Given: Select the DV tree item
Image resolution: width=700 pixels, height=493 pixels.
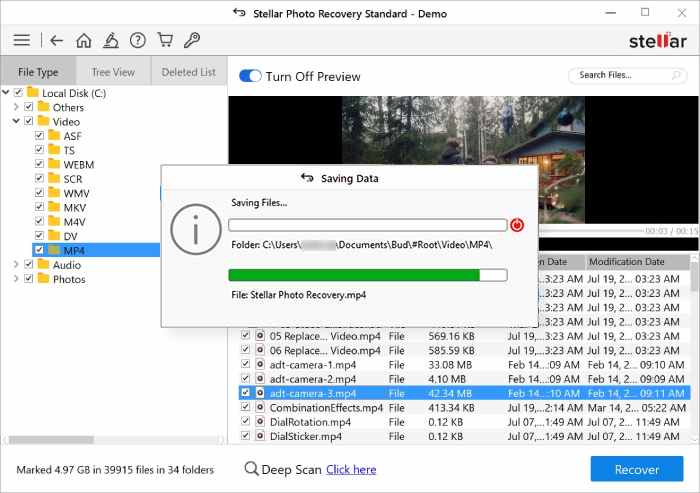Looking at the screenshot, I should [x=71, y=236].
